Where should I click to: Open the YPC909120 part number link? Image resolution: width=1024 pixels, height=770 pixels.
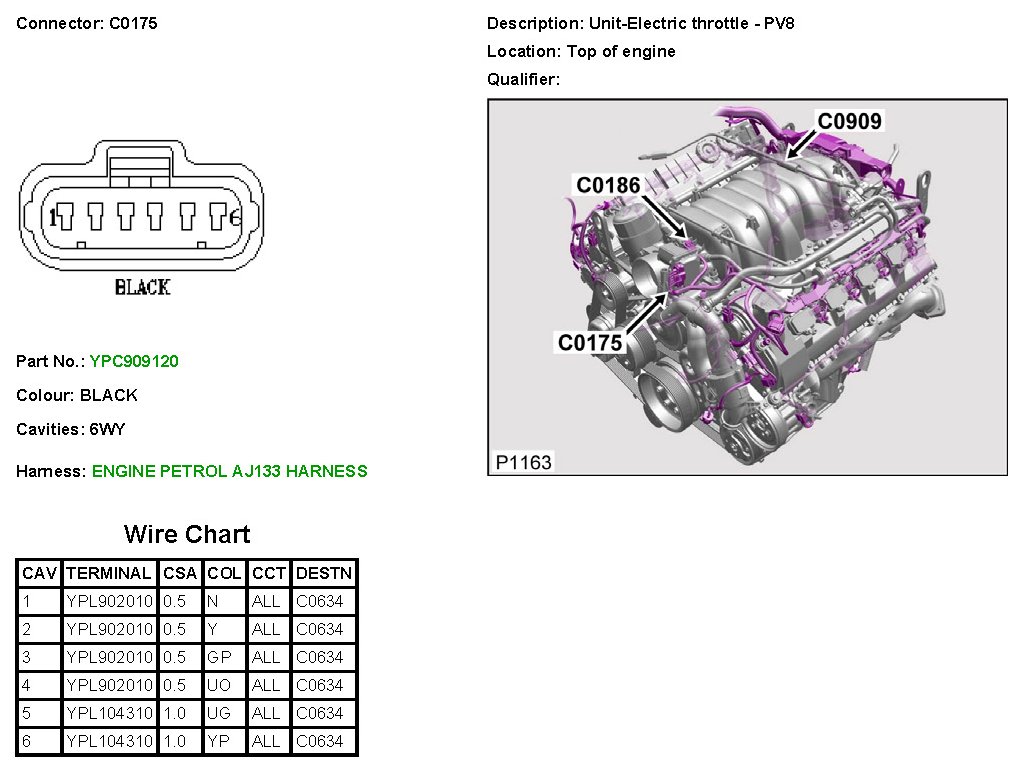(134, 362)
